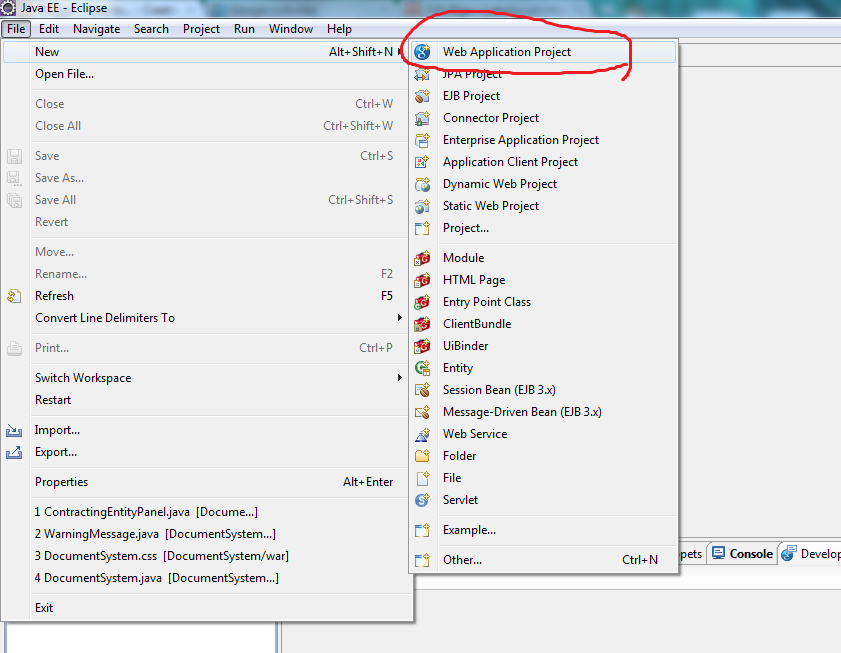
Task: Click the Dynamic Web Project icon
Action: [x=422, y=184]
